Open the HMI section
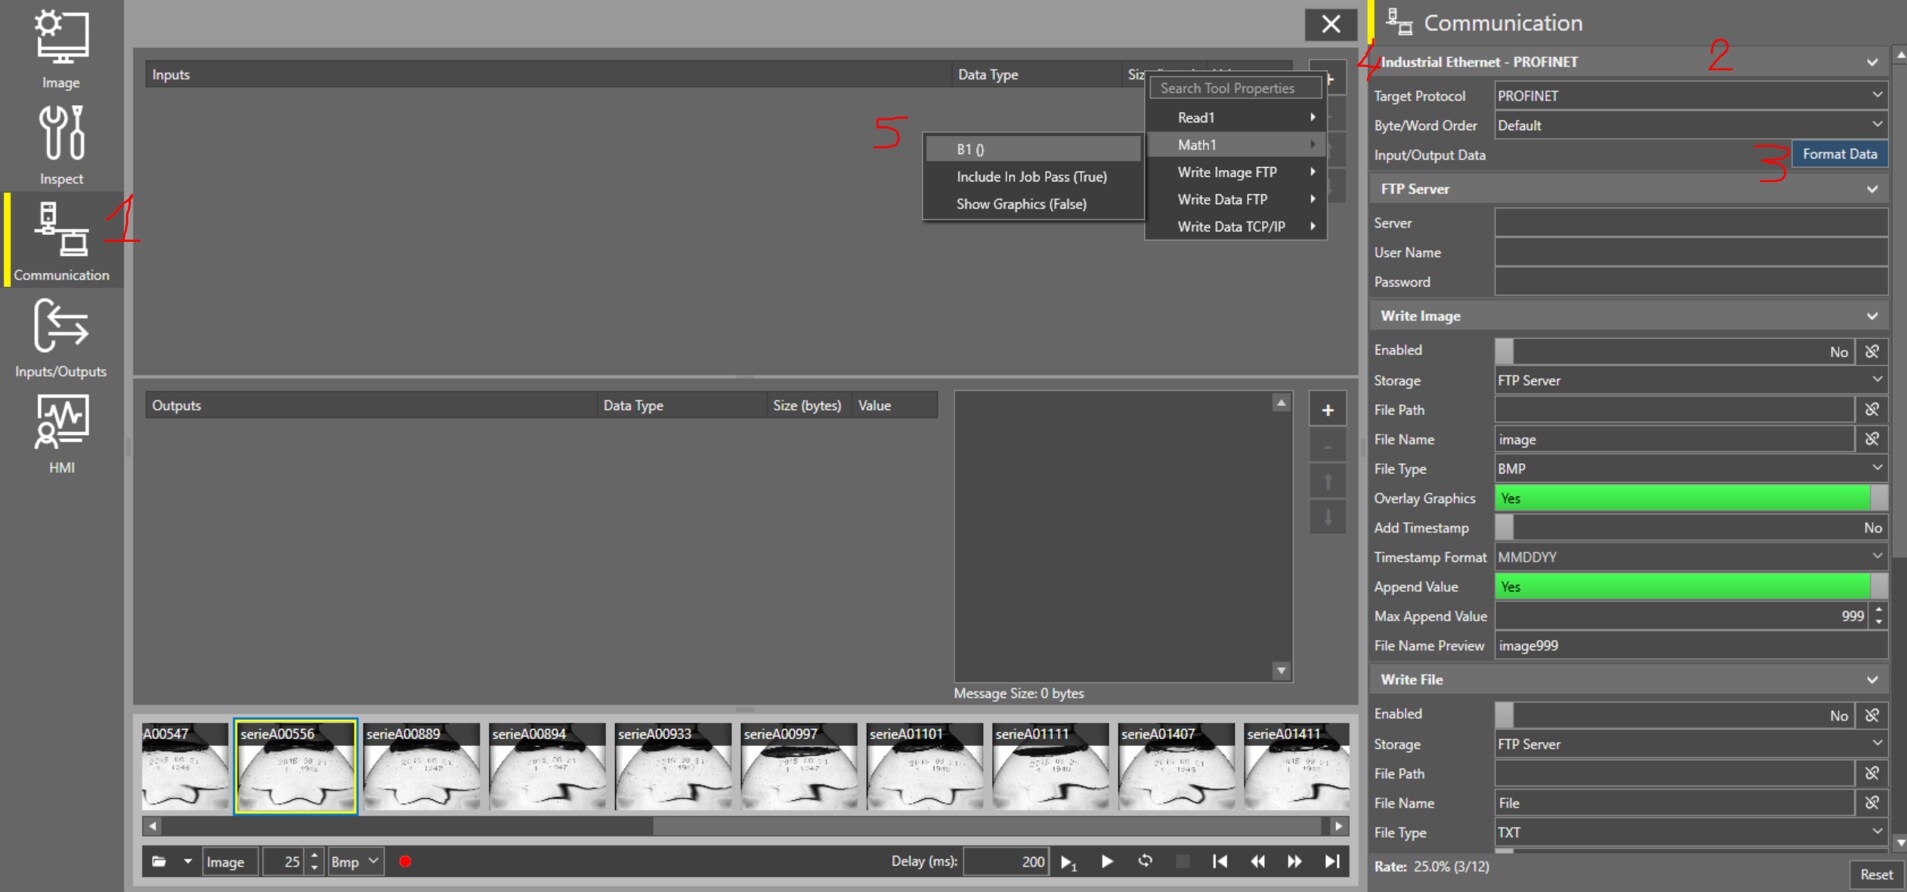The image size is (1907, 892). click(x=61, y=434)
